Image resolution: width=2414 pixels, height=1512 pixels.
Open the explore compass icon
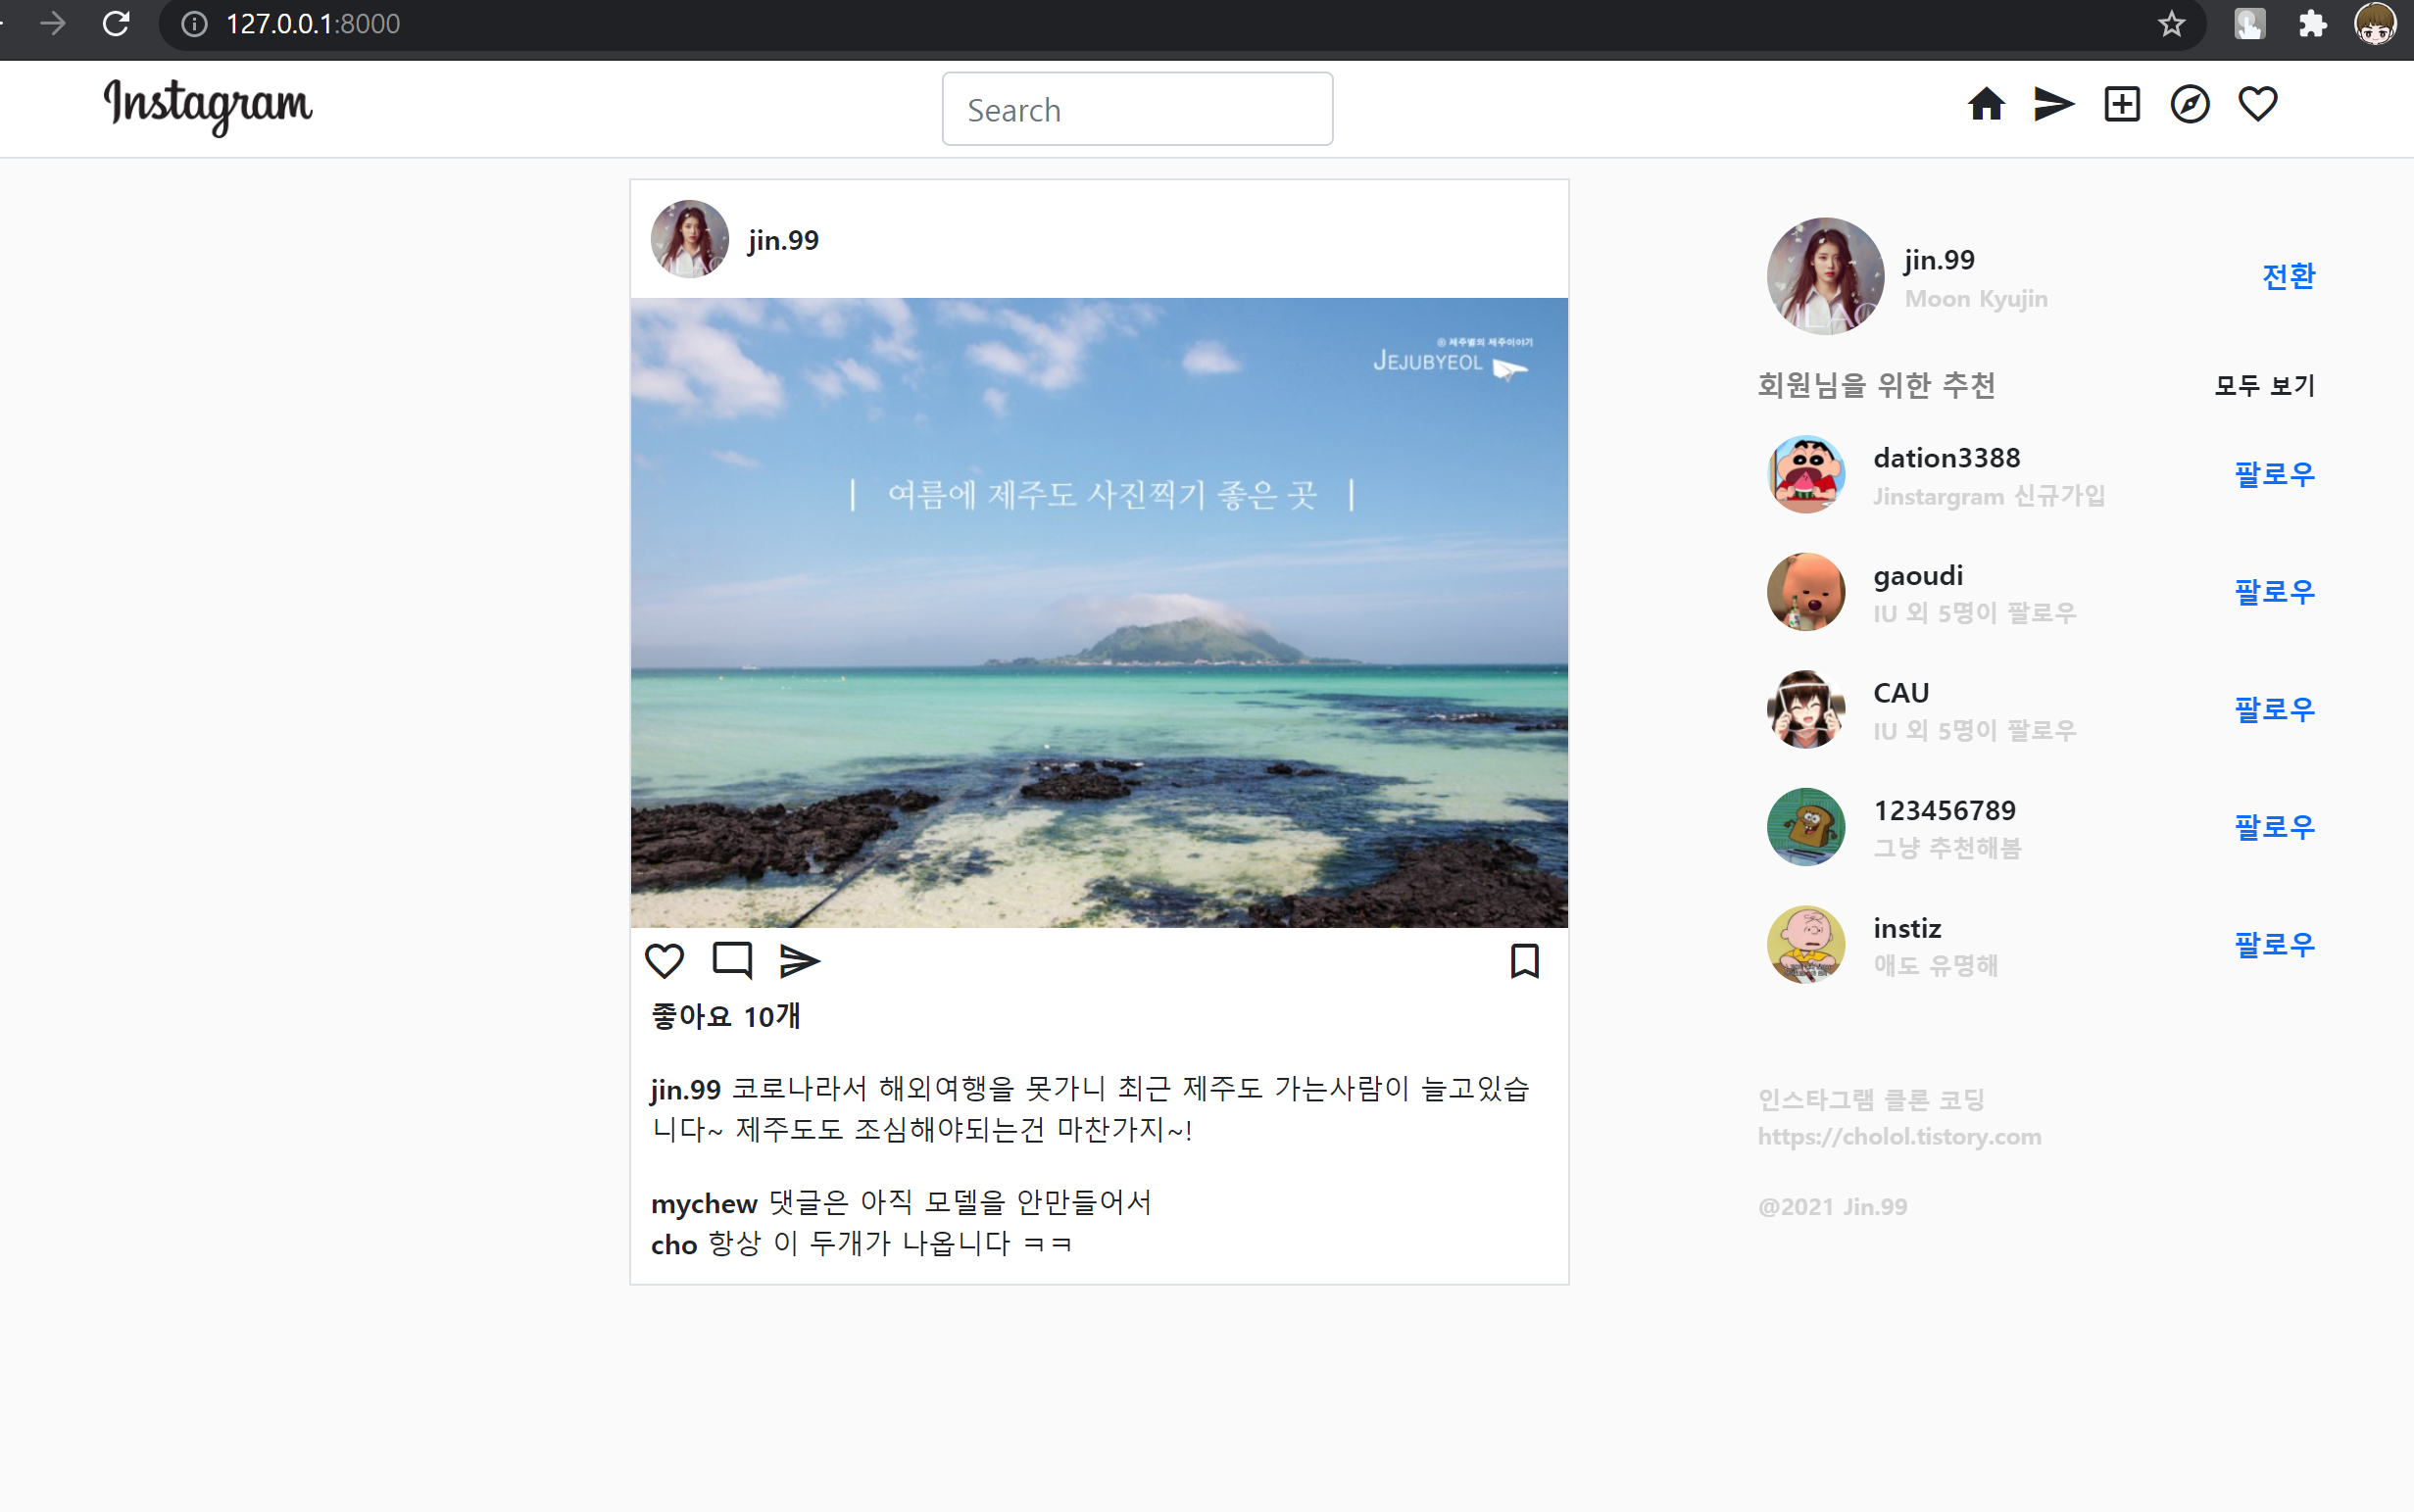point(2190,104)
